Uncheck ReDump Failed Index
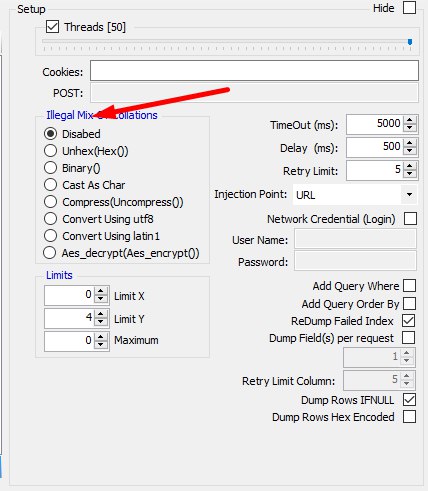The height and width of the screenshot is (491, 428). pos(409,321)
